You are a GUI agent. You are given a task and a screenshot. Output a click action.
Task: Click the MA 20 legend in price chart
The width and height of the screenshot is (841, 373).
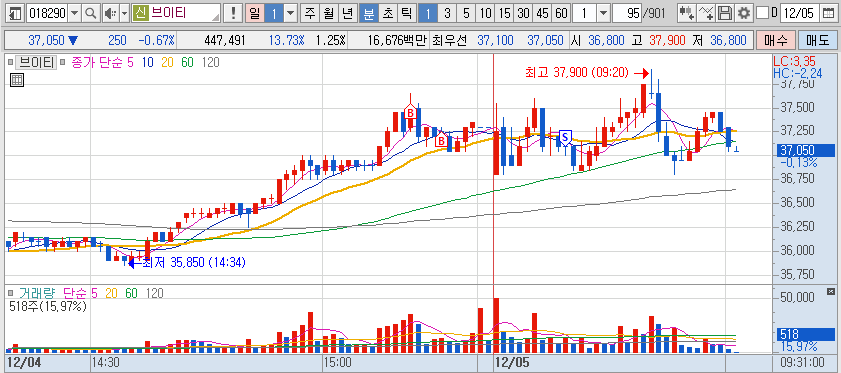167,63
